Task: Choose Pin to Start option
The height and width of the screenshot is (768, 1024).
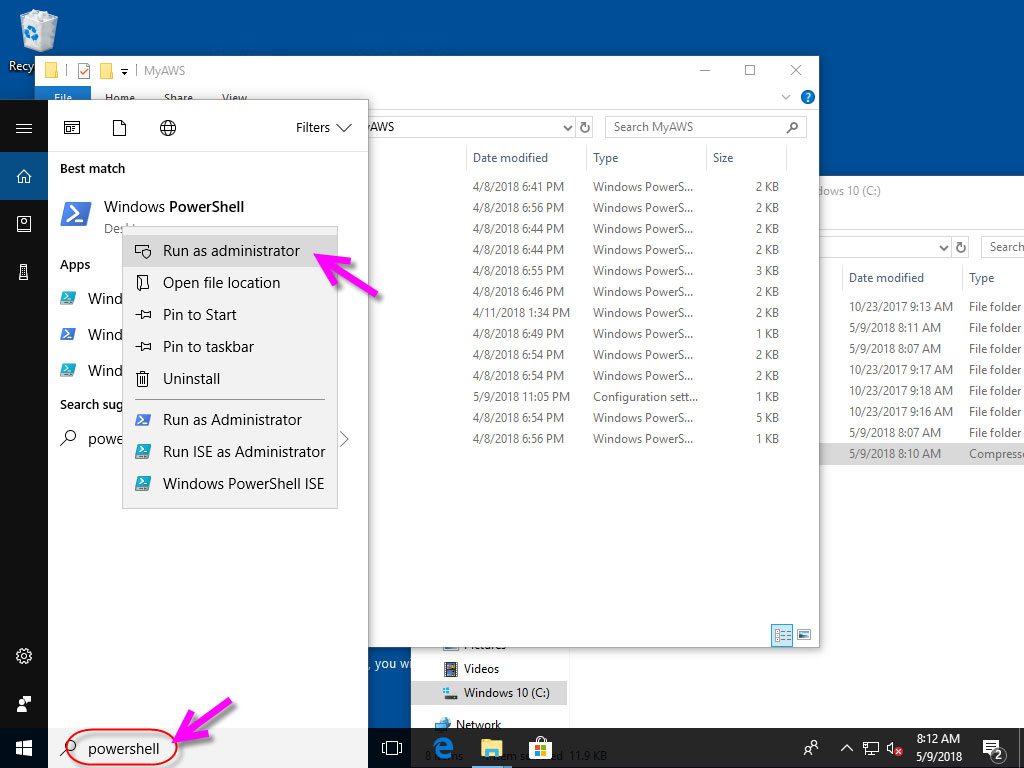Action: click(199, 315)
